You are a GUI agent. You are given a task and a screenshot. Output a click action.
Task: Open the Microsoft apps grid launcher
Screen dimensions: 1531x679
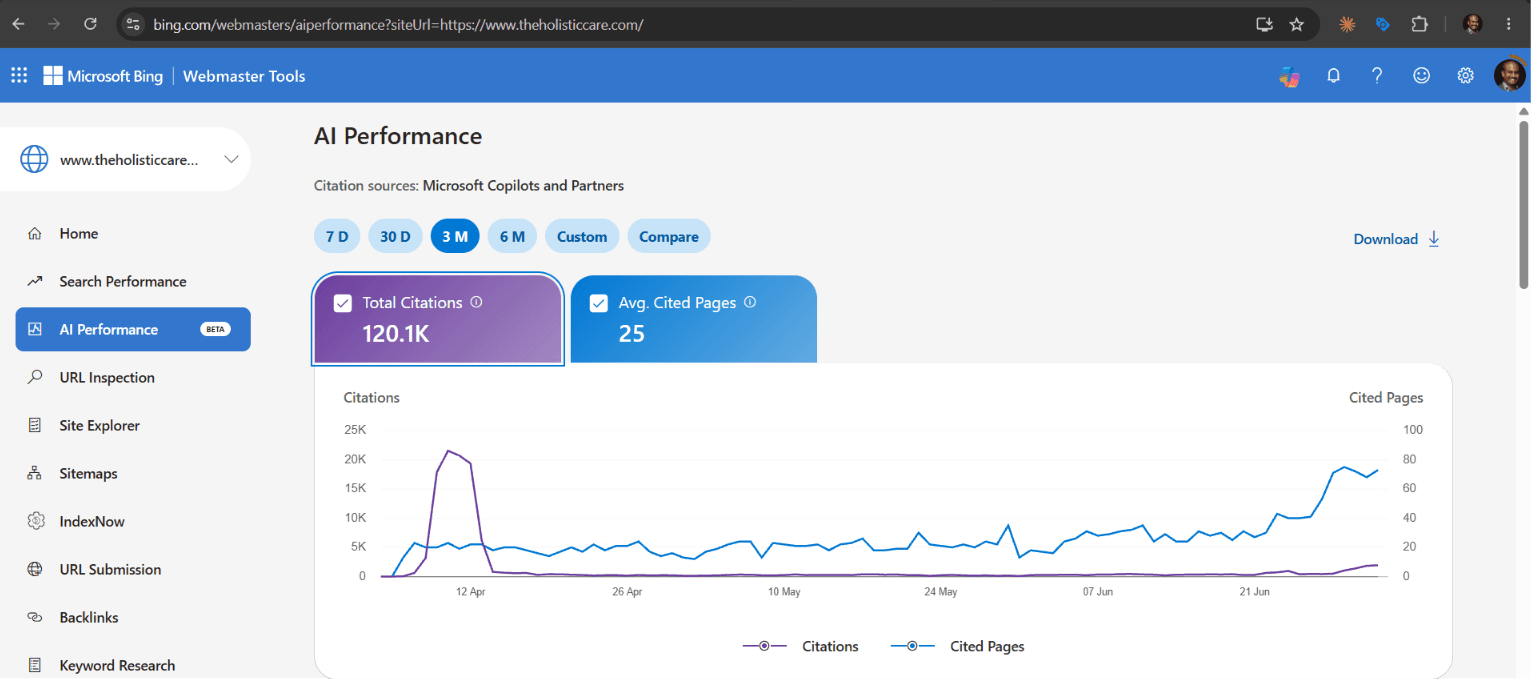19,76
